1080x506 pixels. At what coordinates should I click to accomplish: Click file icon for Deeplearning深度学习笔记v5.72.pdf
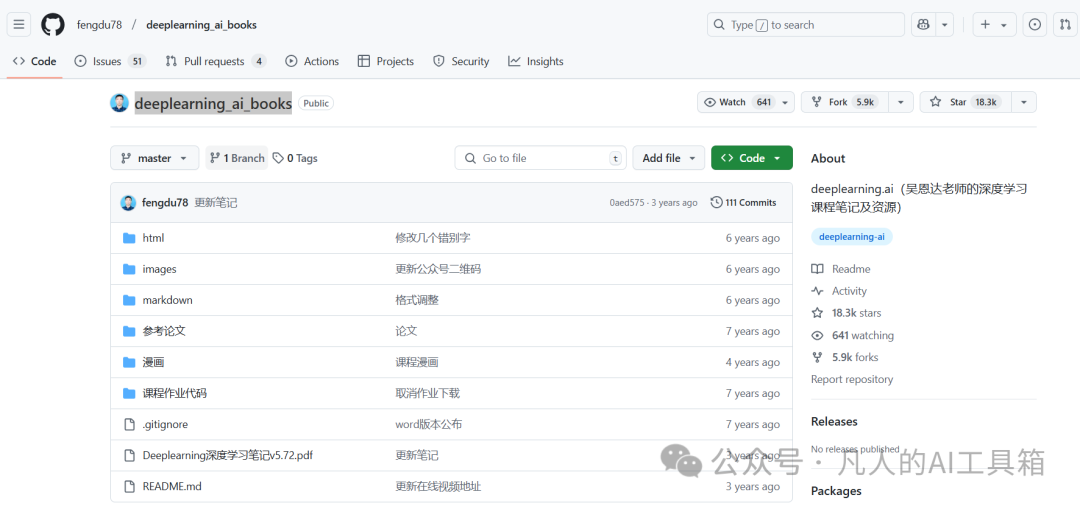129,455
